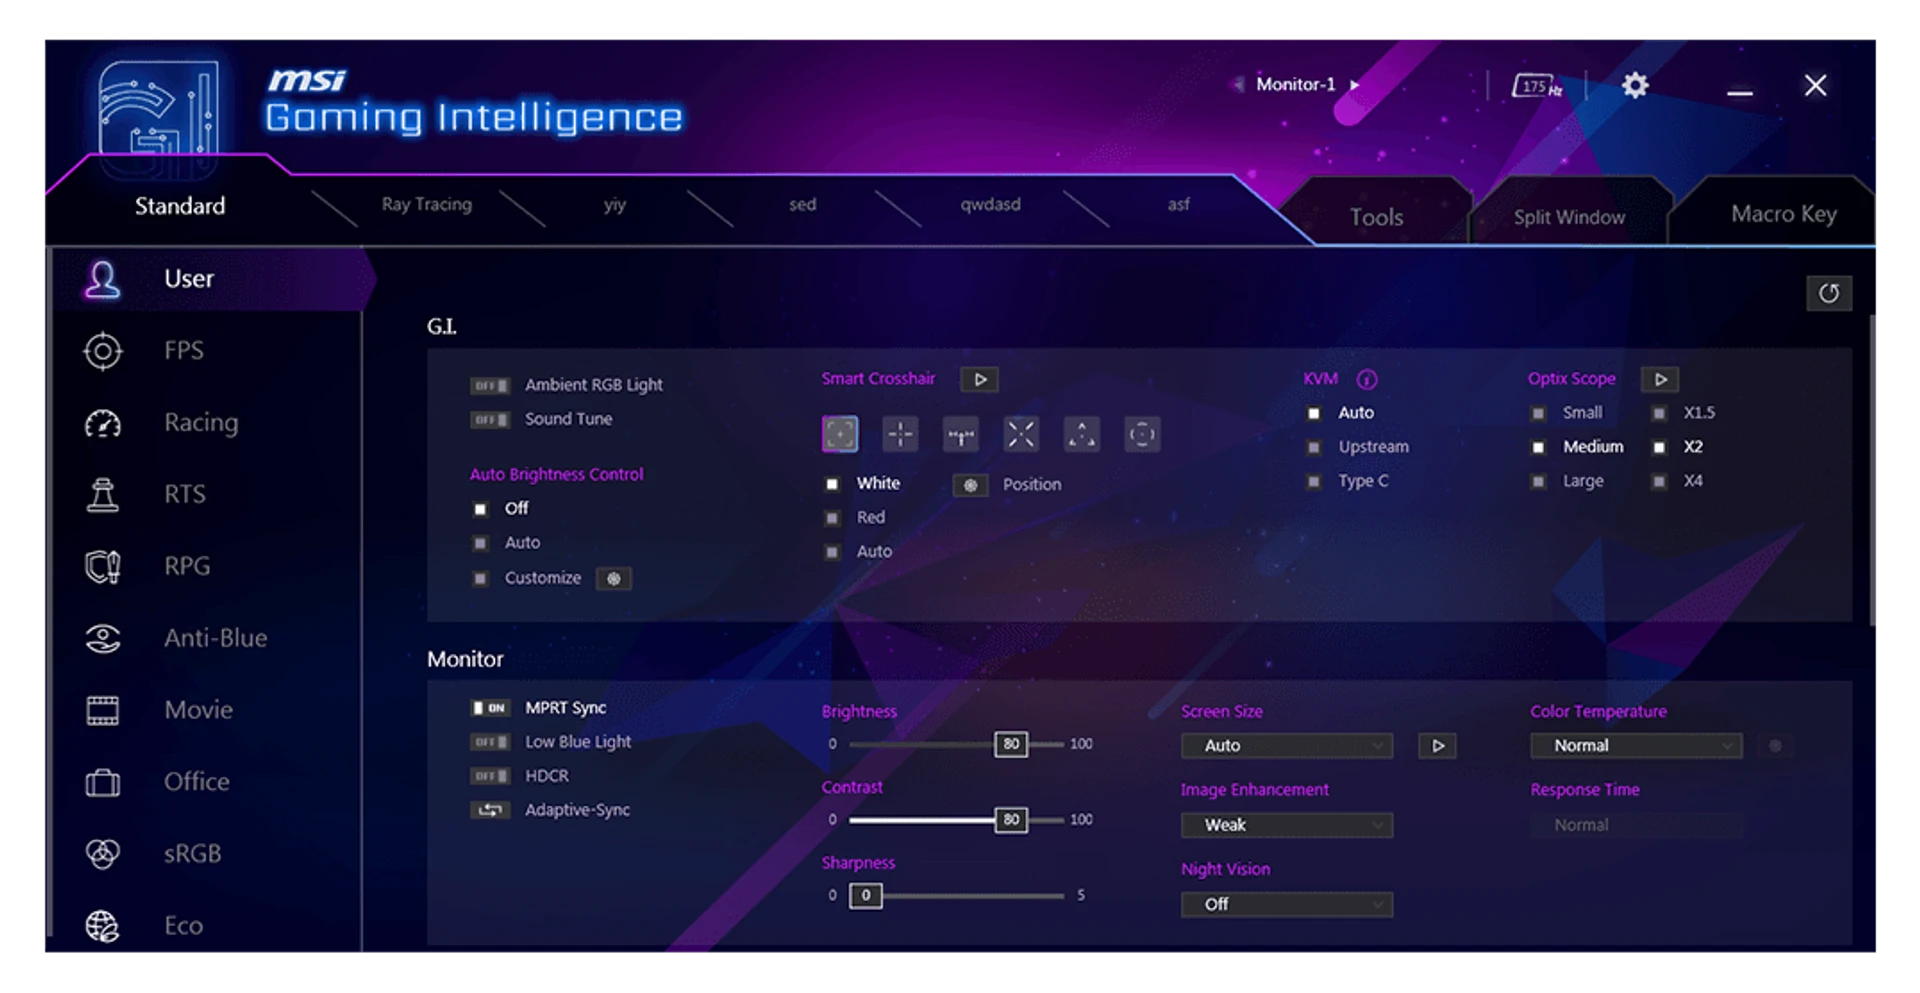Enable the Low Blue Light toggle

(x=490, y=742)
